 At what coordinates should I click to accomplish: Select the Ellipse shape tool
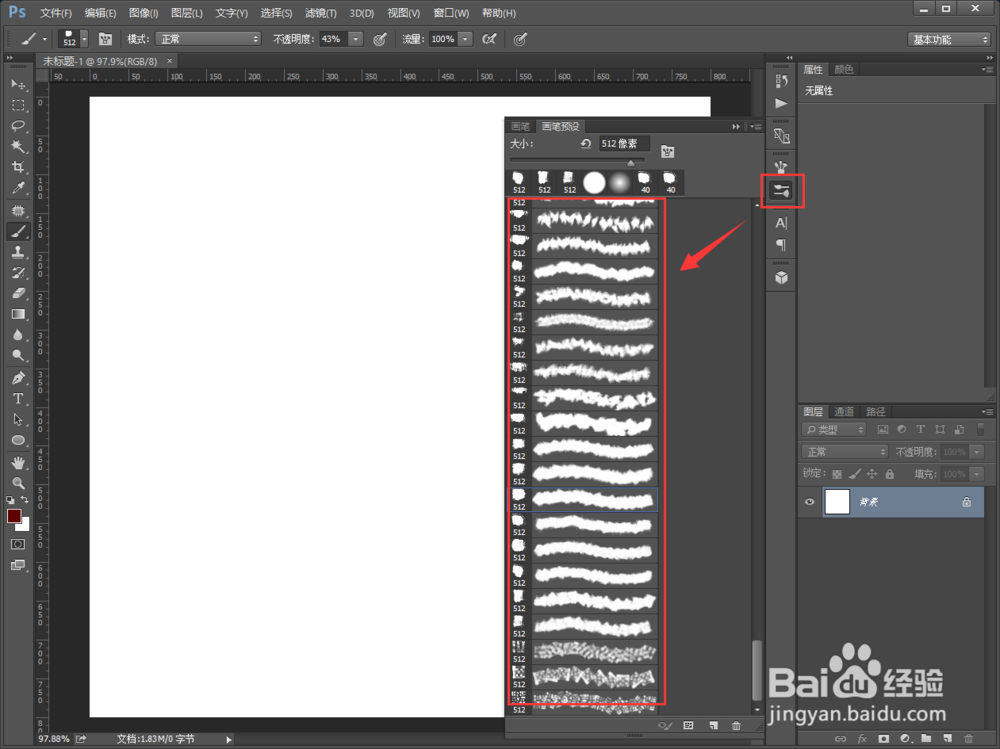18,440
